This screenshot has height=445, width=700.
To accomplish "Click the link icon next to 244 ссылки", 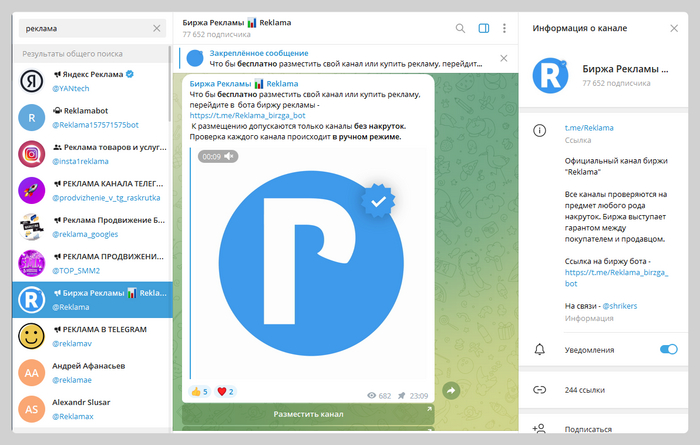I will [539, 390].
